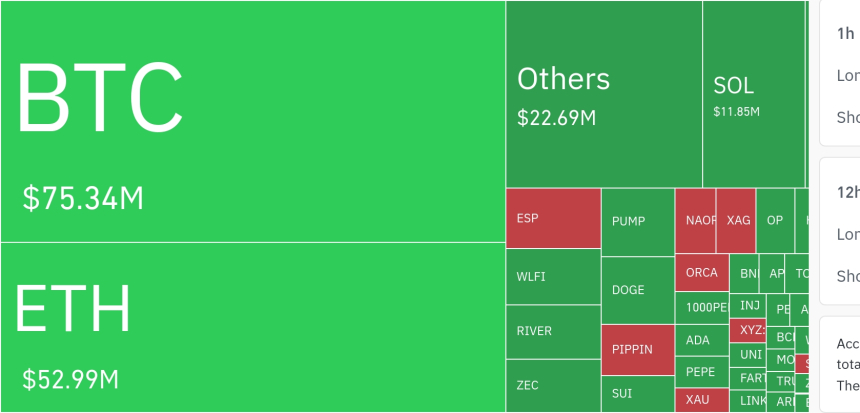Click the red XAG tile

pyautogui.click(x=736, y=220)
